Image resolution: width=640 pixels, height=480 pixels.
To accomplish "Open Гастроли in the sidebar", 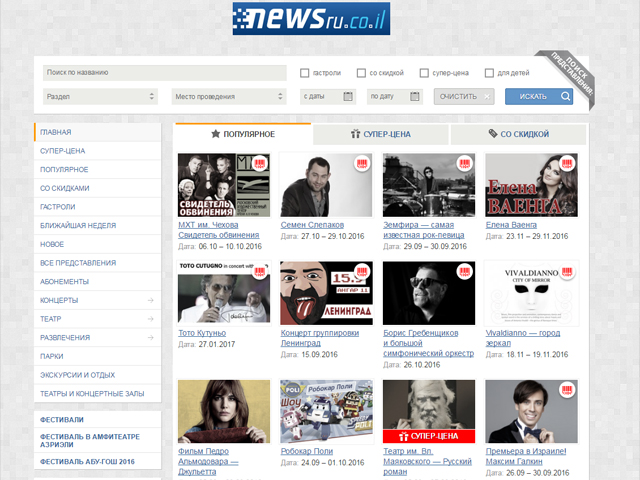I will (98, 207).
